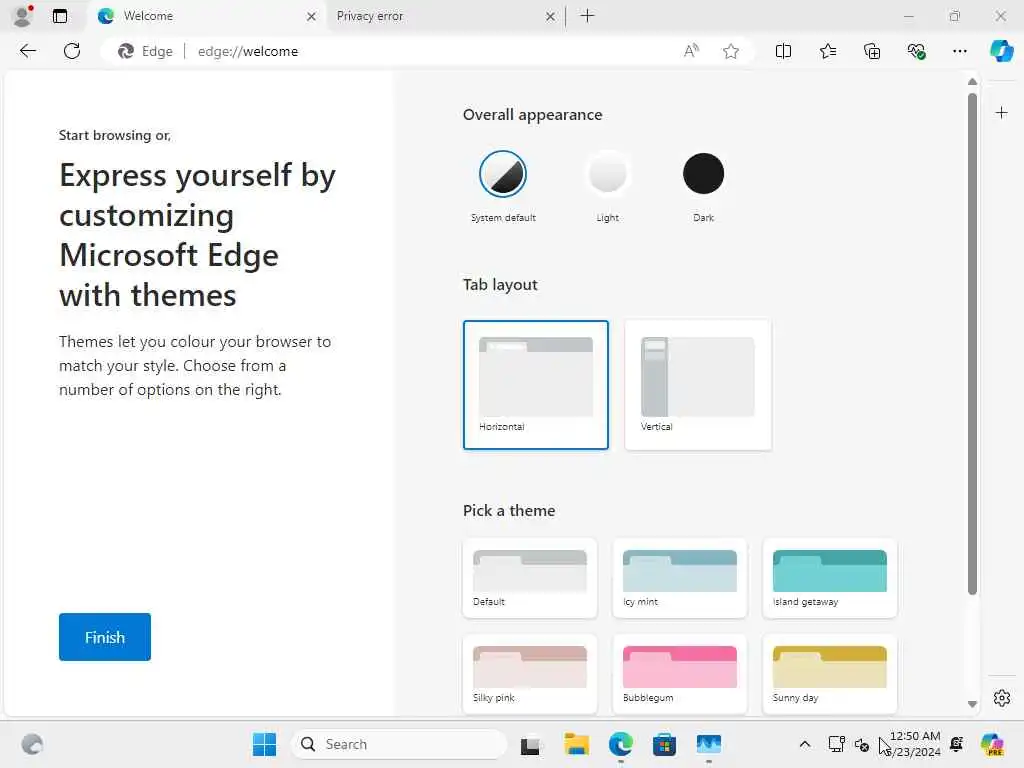The width and height of the screenshot is (1024, 768).
Task: Click the network tray icon
Action: click(x=837, y=744)
